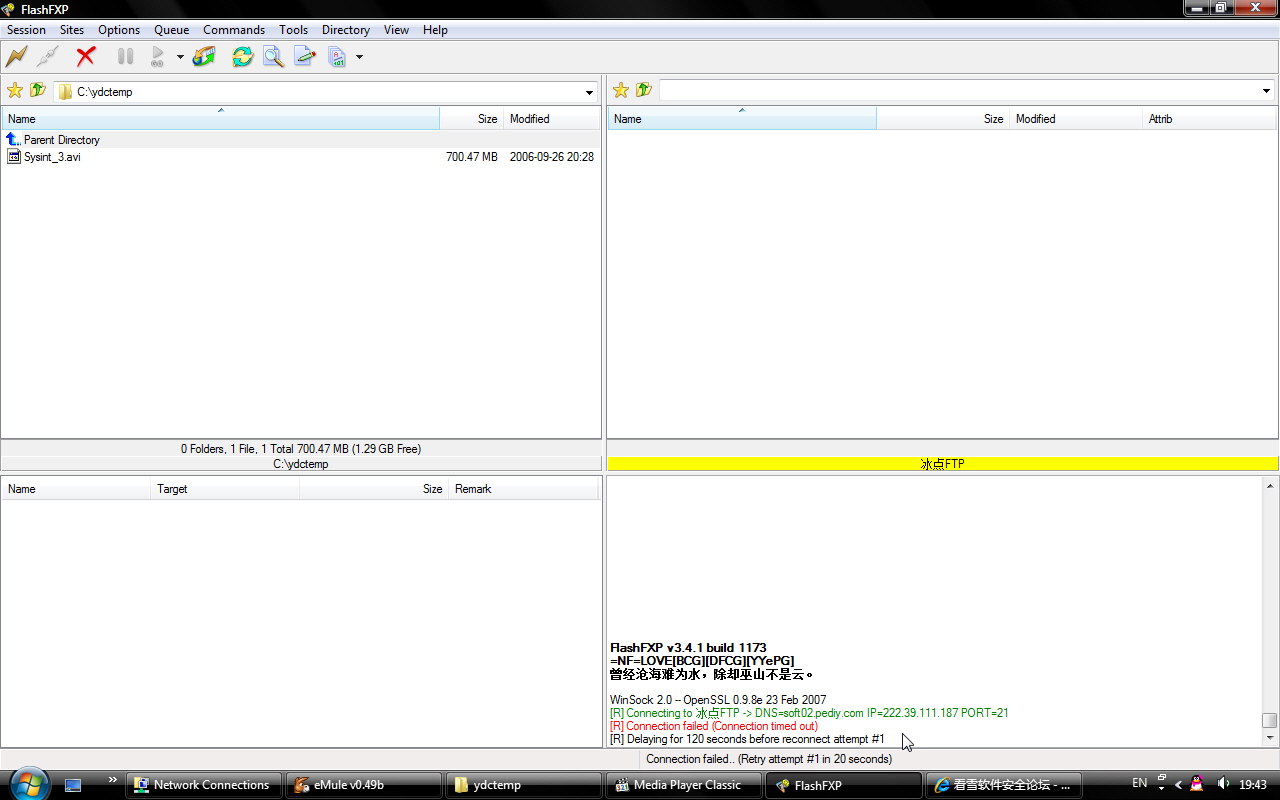Click the log line "FlashFXP v3.4.1 build 1173"
This screenshot has height=800, width=1280.
688,648
